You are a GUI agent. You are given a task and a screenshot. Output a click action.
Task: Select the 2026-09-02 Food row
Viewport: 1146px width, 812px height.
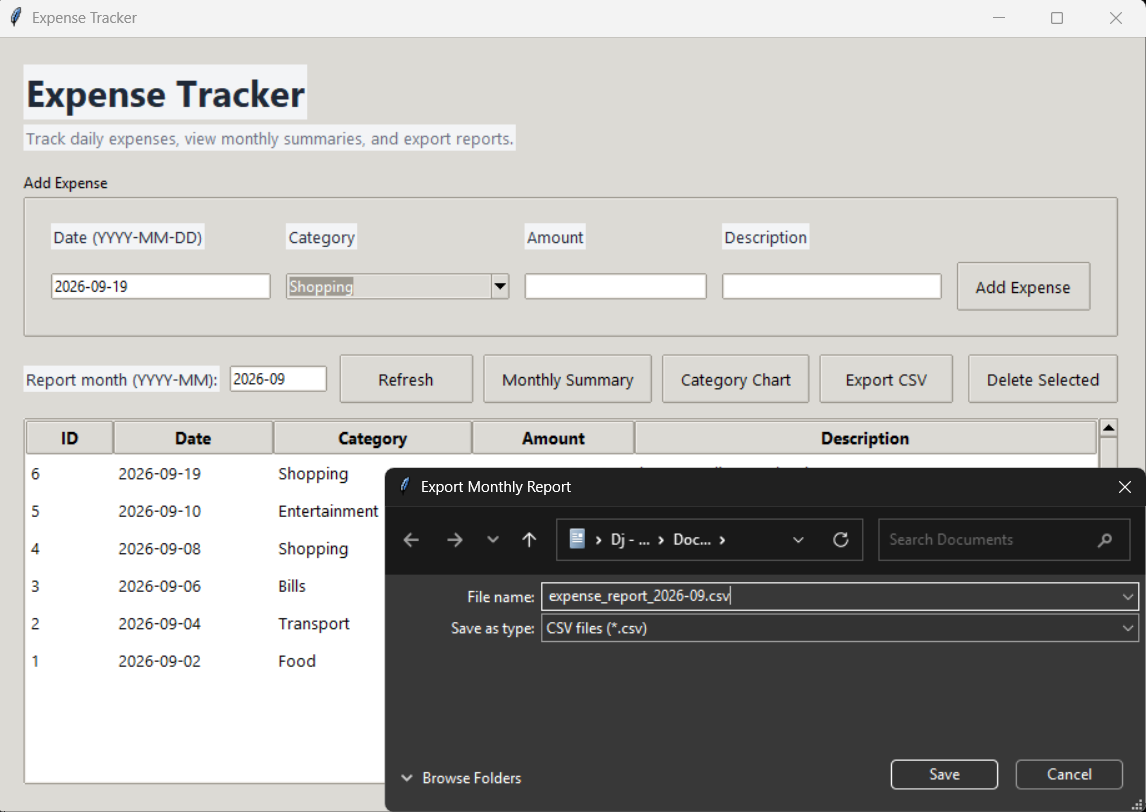pos(205,661)
